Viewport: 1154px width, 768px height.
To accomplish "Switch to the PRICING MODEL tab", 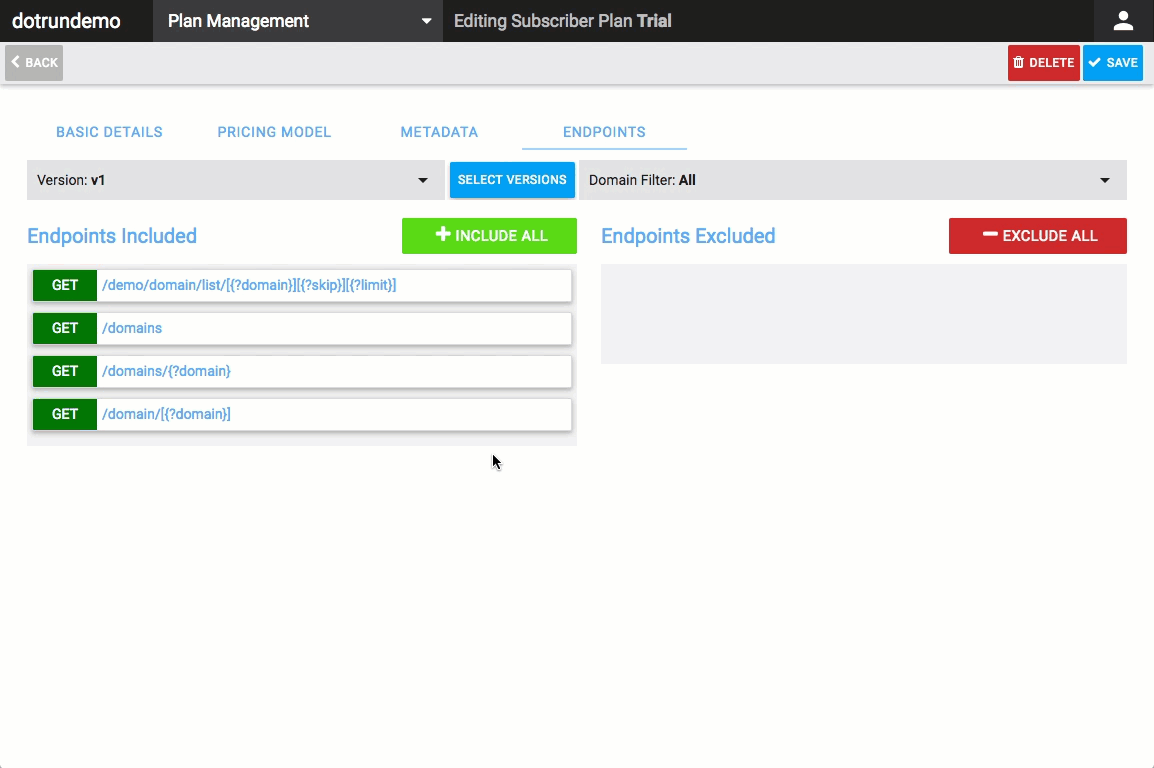I will coord(274,132).
